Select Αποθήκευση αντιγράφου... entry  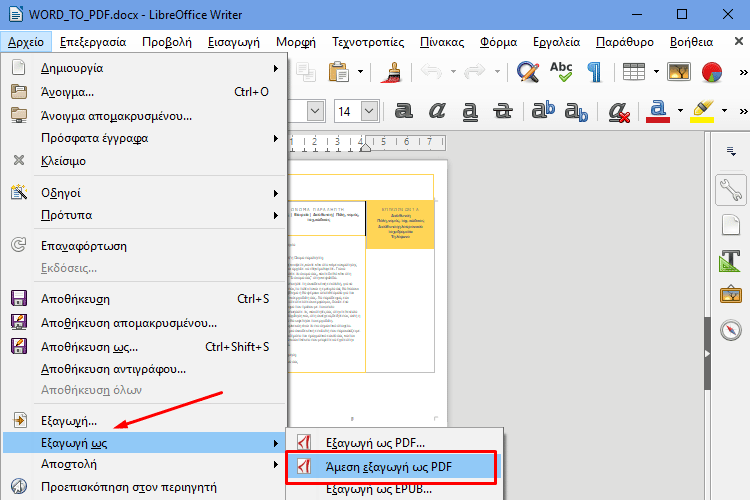pos(144,369)
